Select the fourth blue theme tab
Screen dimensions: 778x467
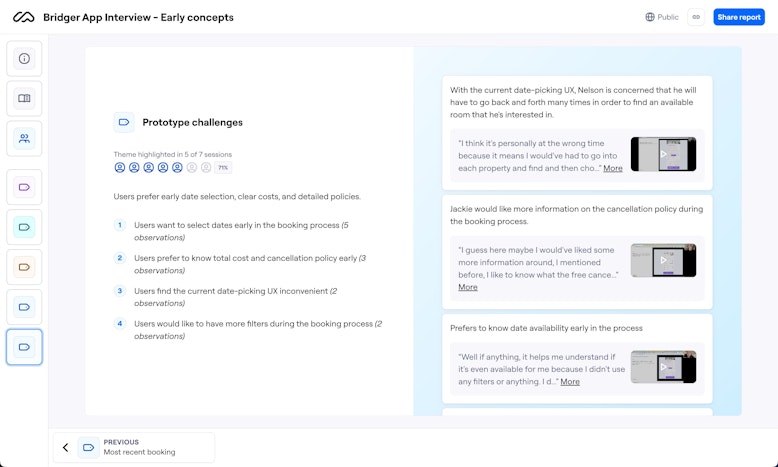click(24, 307)
